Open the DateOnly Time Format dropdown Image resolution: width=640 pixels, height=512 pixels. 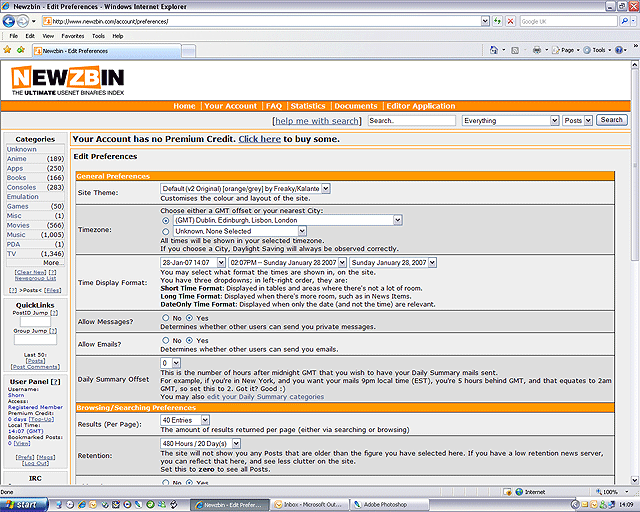click(x=393, y=263)
